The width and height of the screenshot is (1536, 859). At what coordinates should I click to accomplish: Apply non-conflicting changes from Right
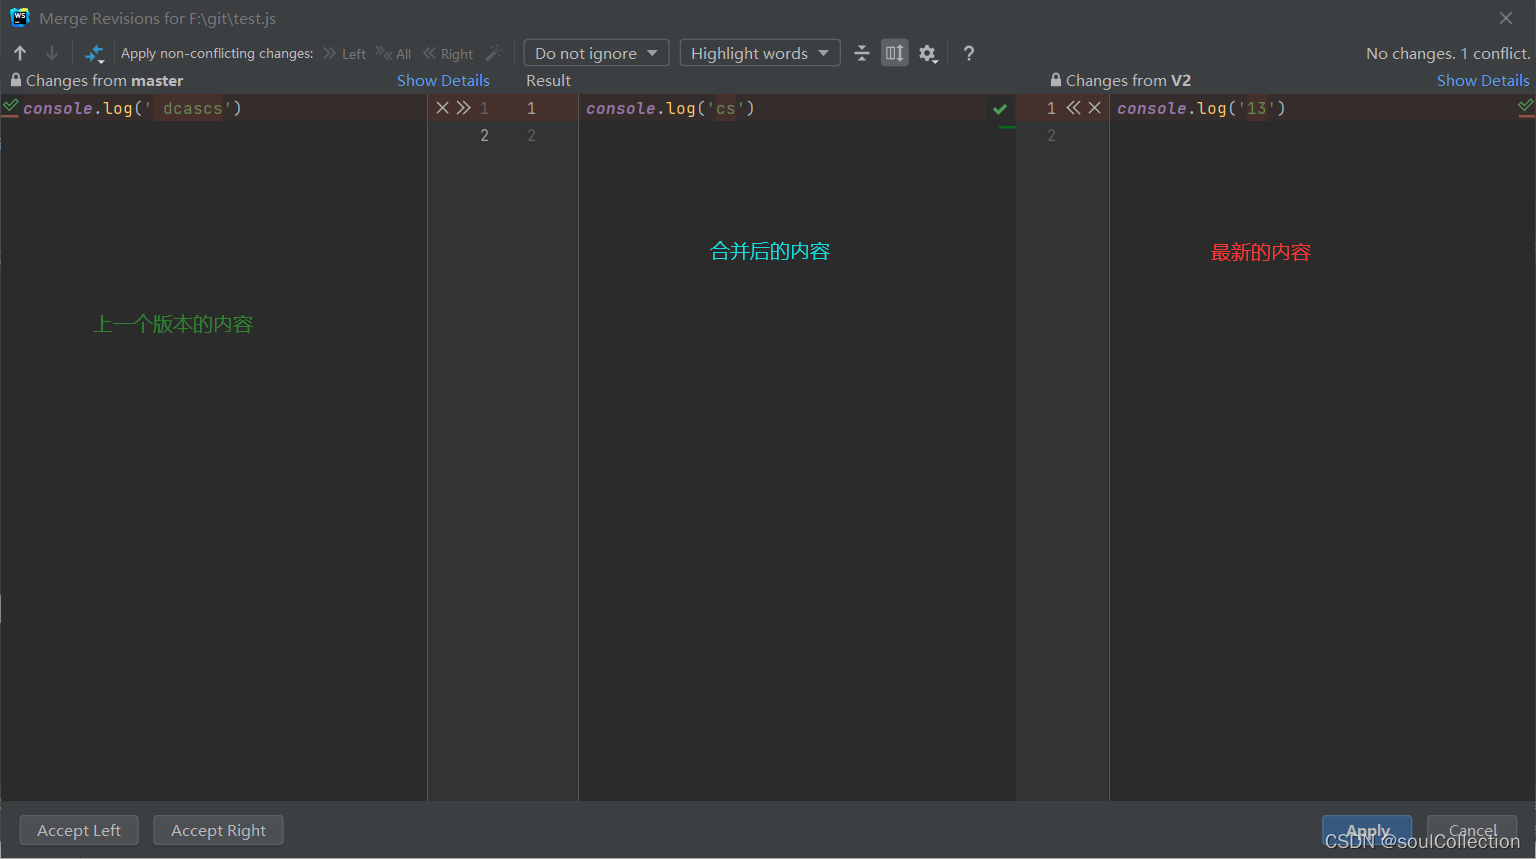click(x=448, y=54)
